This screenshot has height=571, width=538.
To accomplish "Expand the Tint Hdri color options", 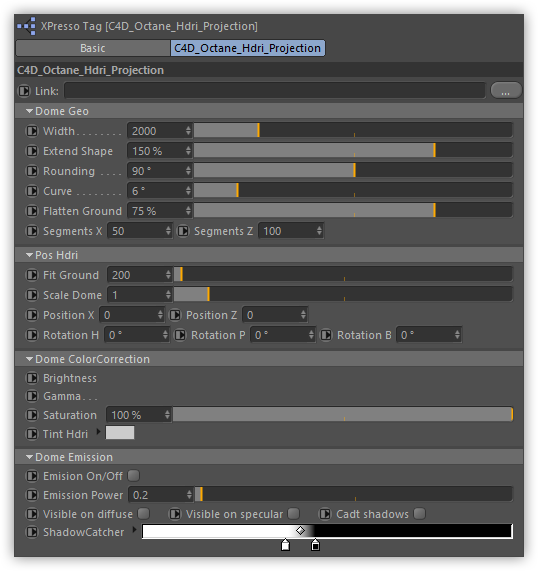I will 98,432.
